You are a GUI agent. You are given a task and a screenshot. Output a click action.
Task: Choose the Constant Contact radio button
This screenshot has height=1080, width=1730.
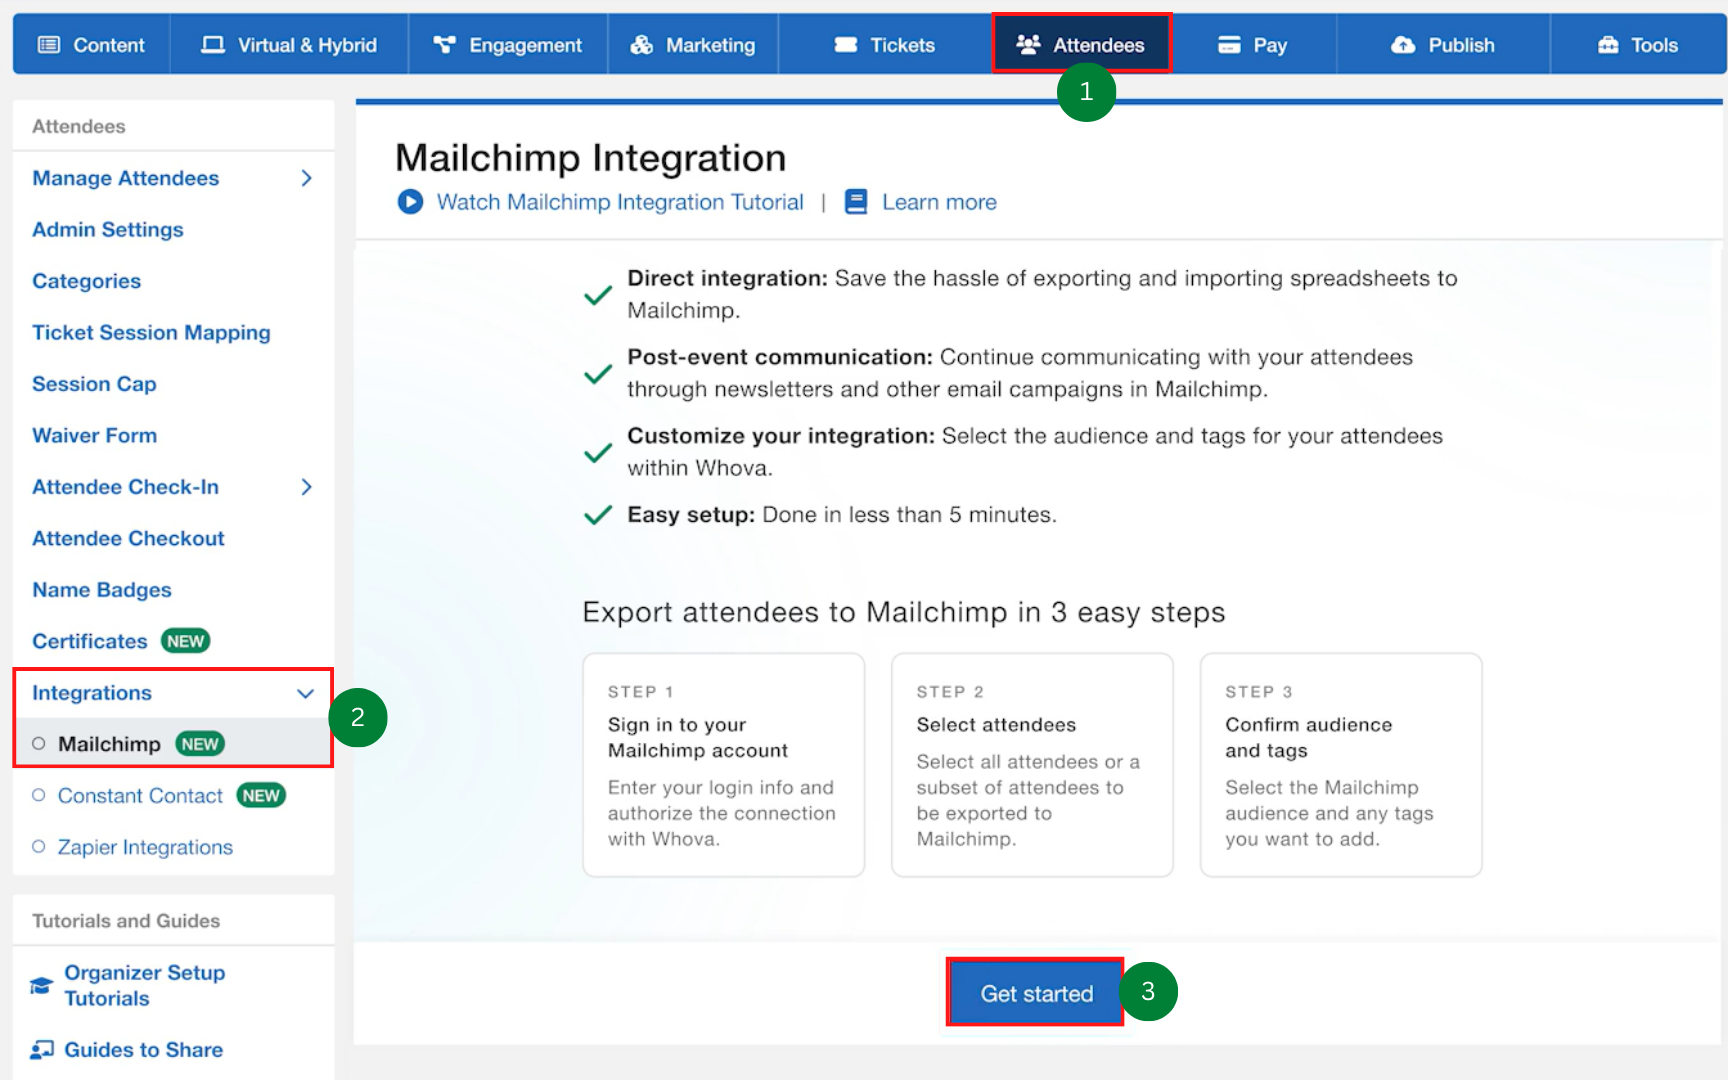[x=40, y=795]
